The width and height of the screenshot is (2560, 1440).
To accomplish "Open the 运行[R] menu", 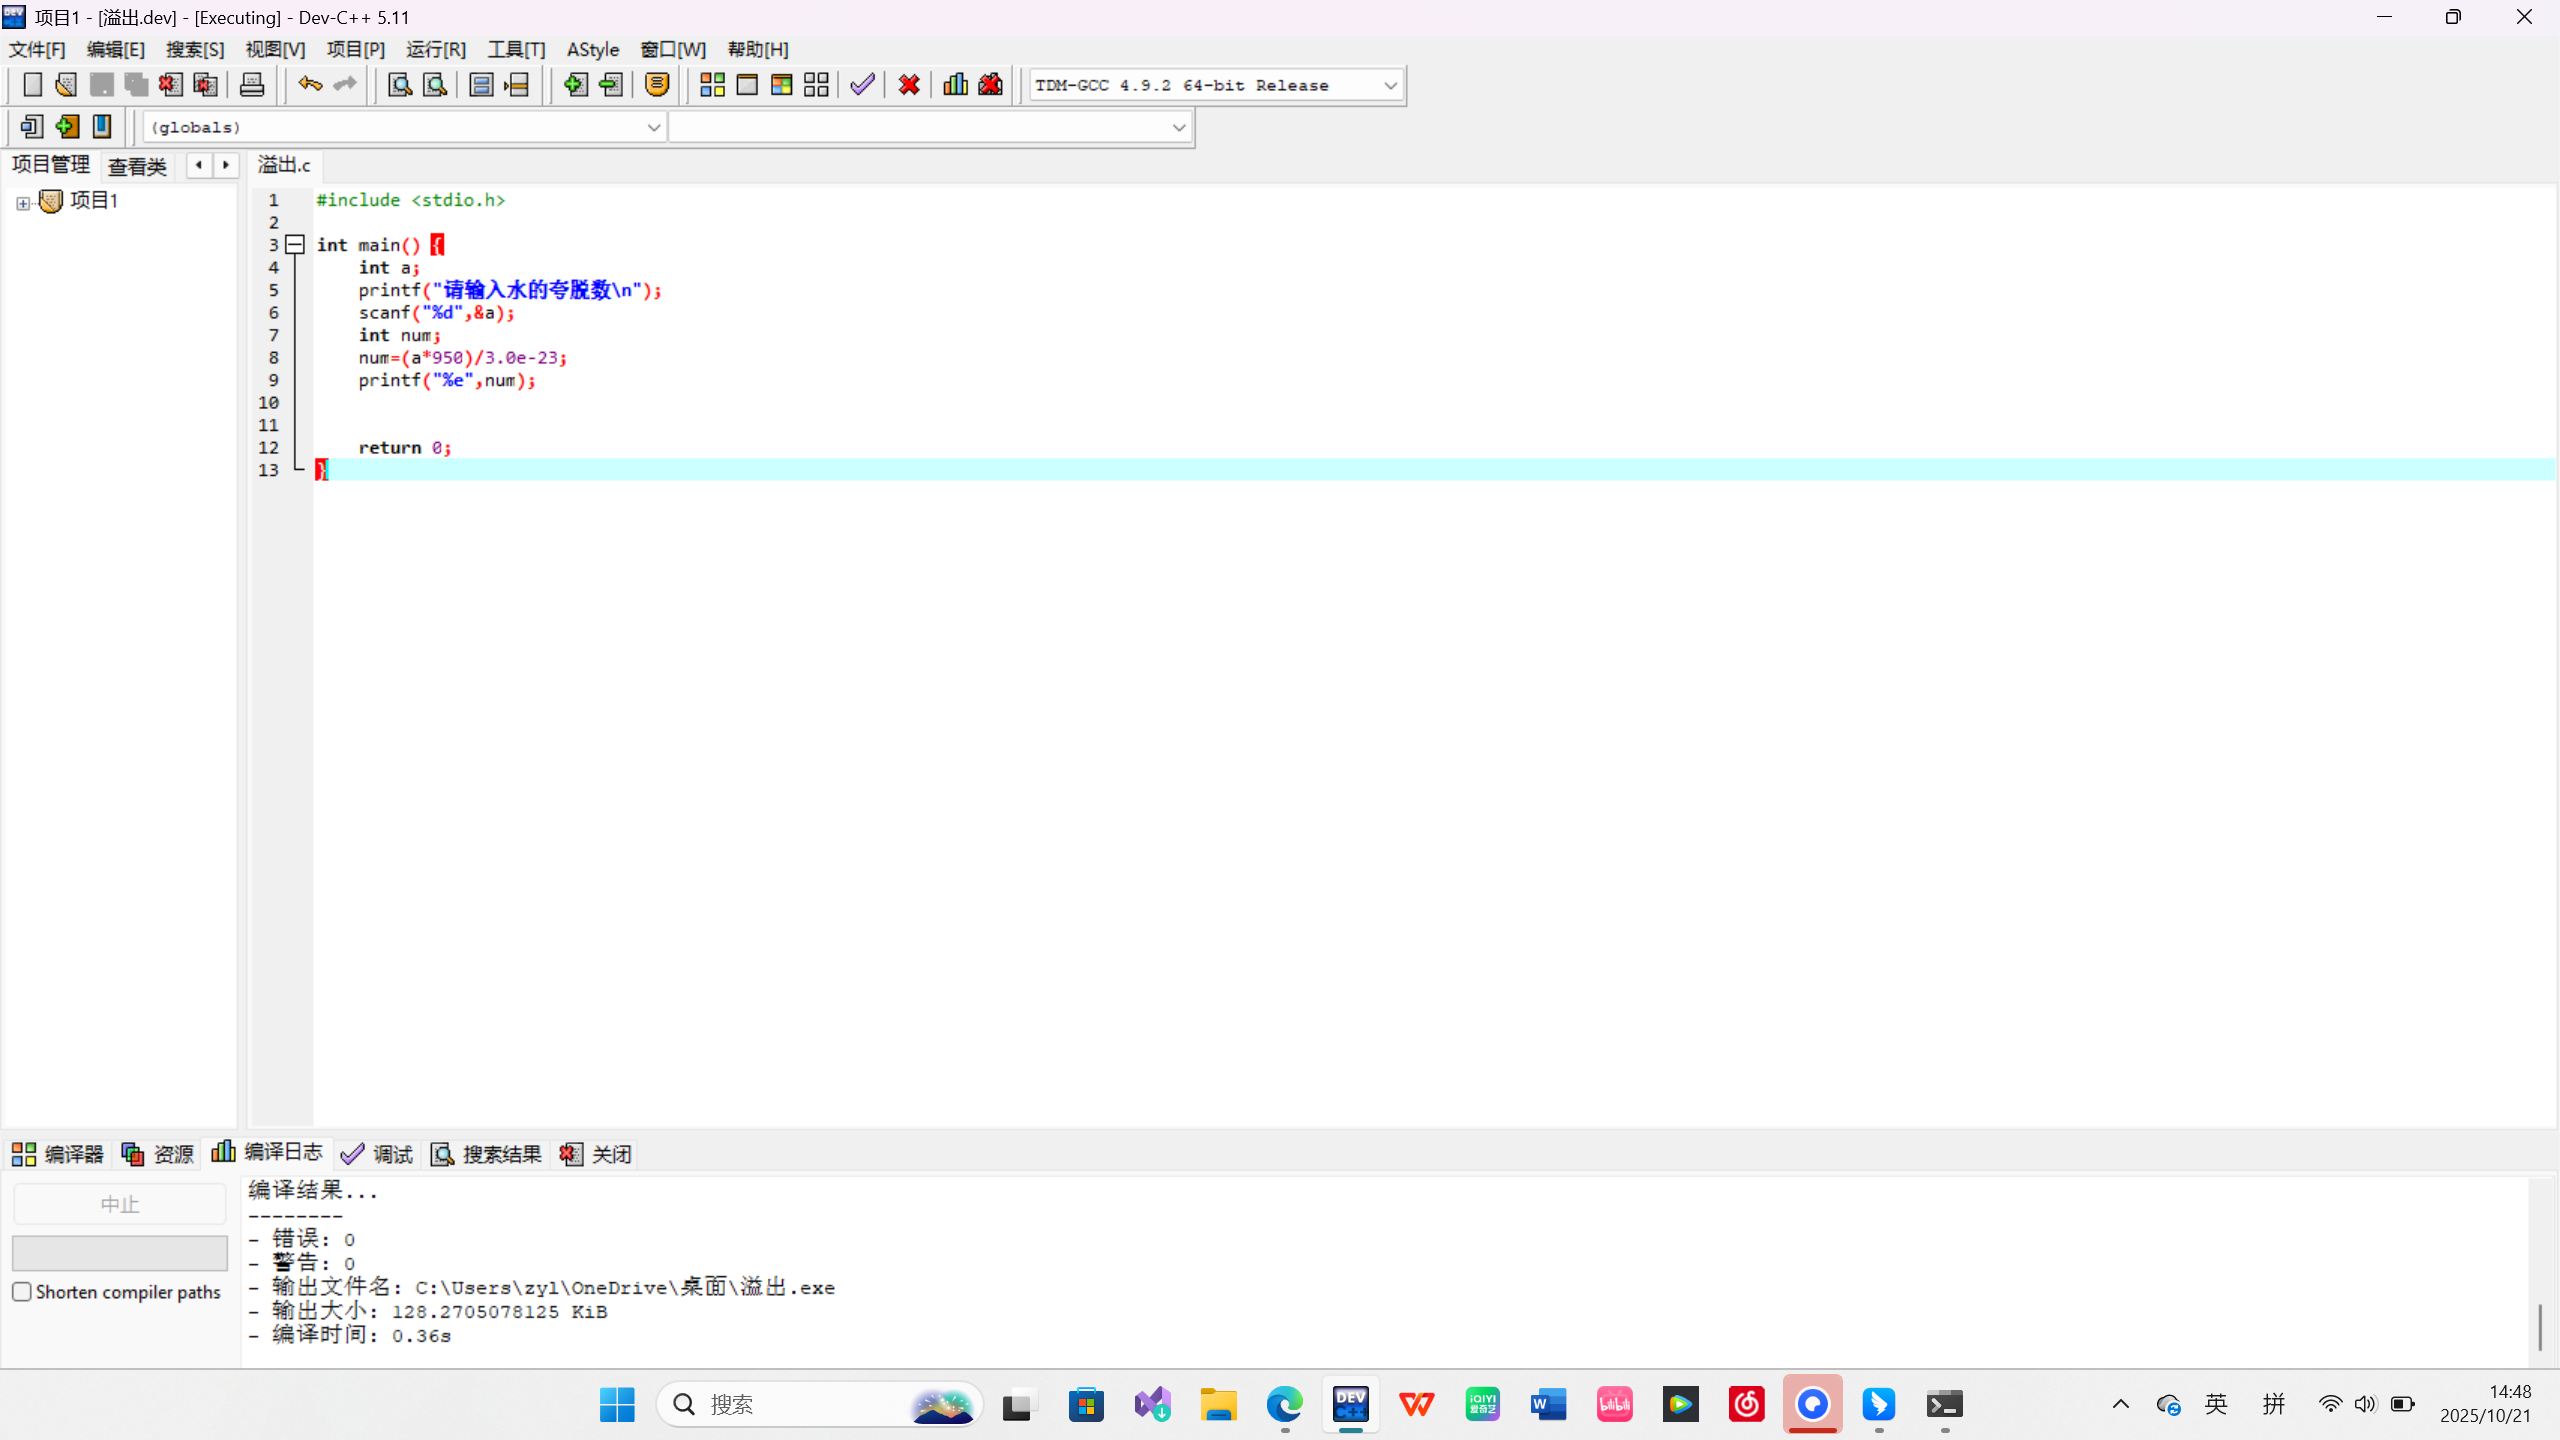I will [435, 49].
